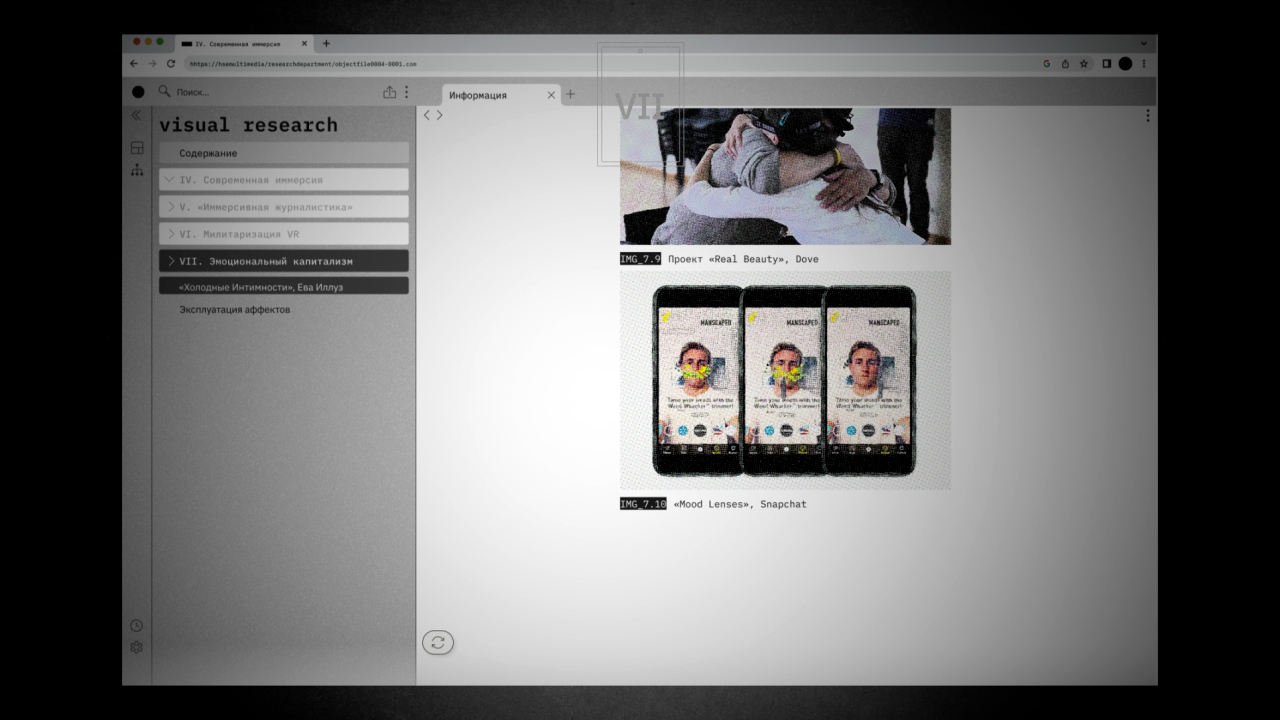Bookmark this page with the star icon
The width and height of the screenshot is (1280, 720).
(1083, 63)
